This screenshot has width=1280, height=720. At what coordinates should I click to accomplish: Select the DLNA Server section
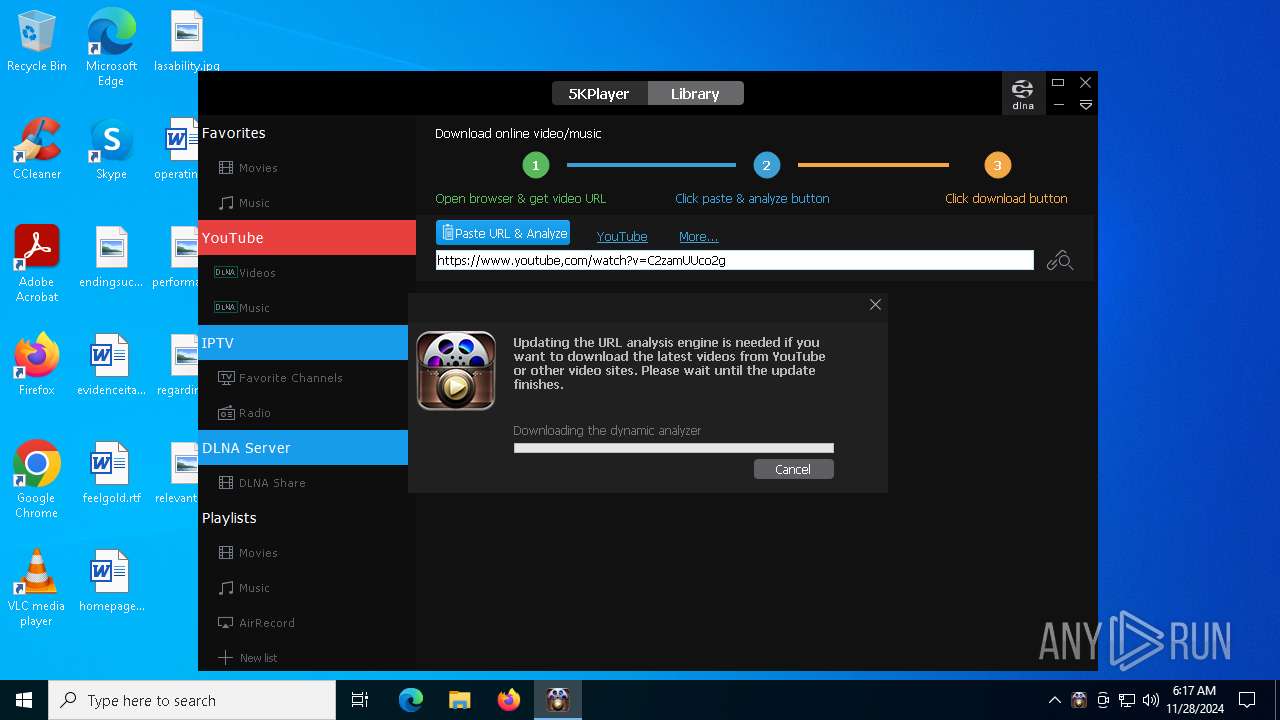(303, 447)
